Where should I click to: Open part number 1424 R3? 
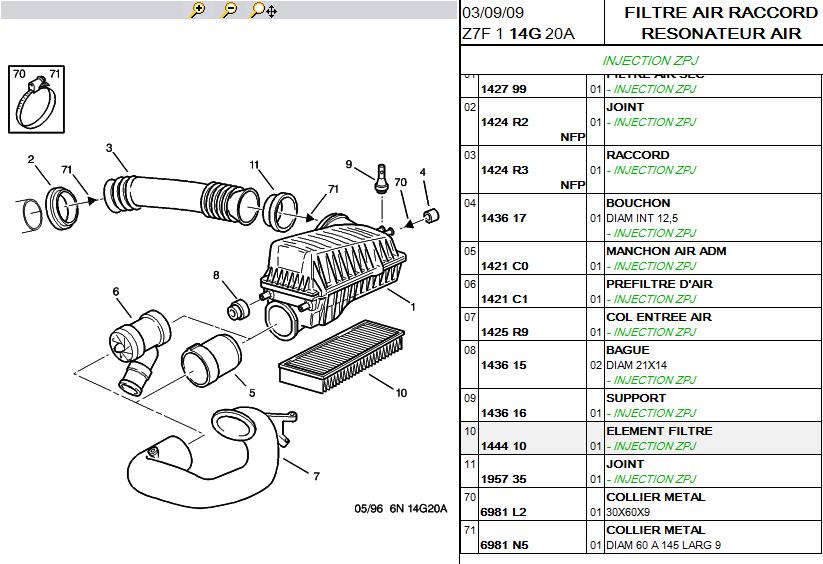click(x=505, y=170)
